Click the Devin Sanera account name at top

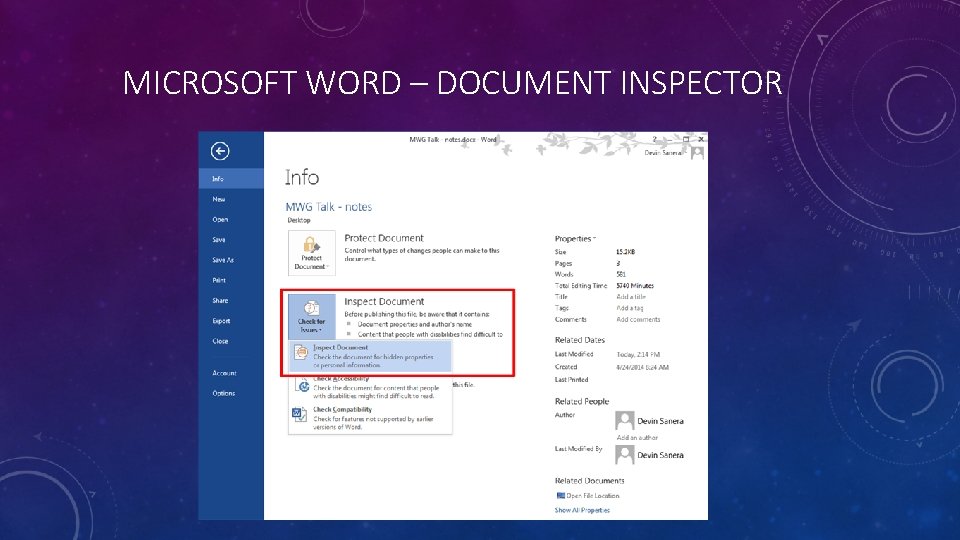(x=664, y=152)
